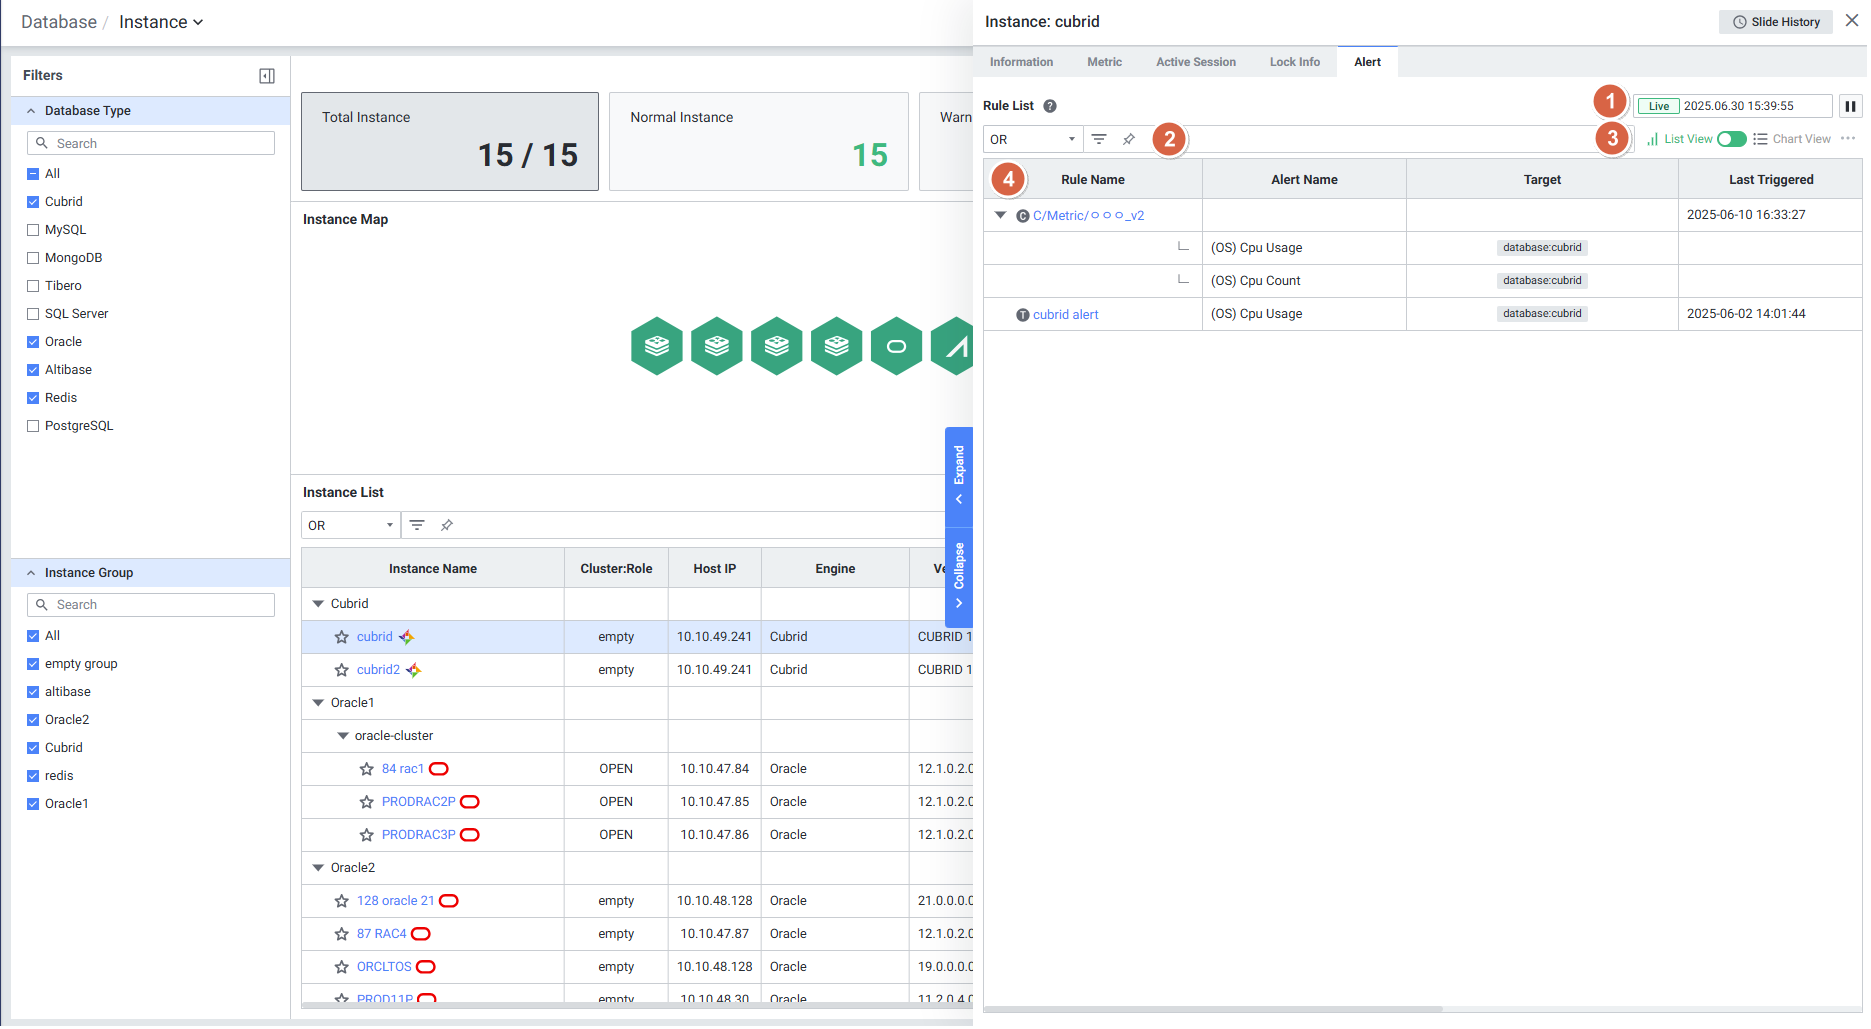Open the cubrid alert rule link

[x=1065, y=315]
